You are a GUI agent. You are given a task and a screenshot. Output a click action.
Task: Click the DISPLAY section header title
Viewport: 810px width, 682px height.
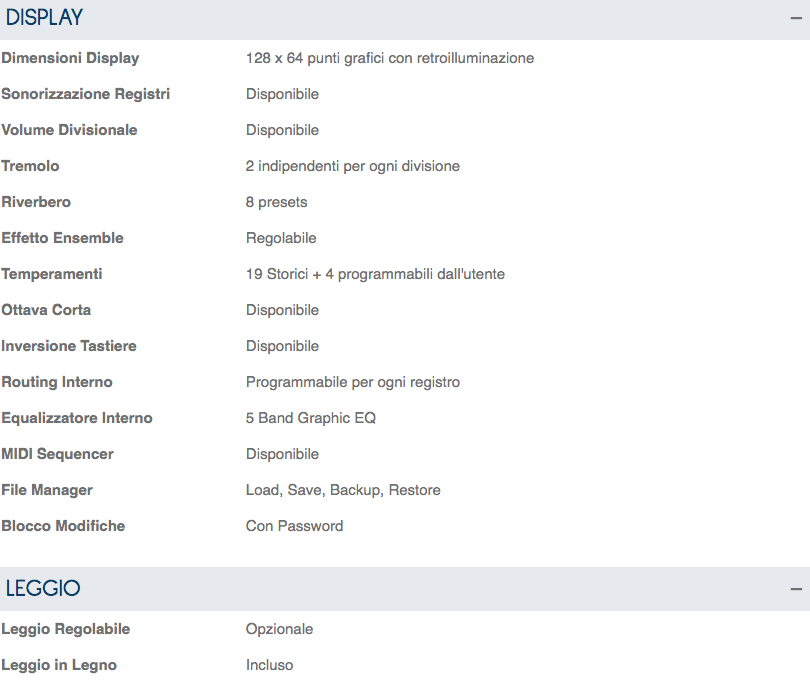coord(45,18)
